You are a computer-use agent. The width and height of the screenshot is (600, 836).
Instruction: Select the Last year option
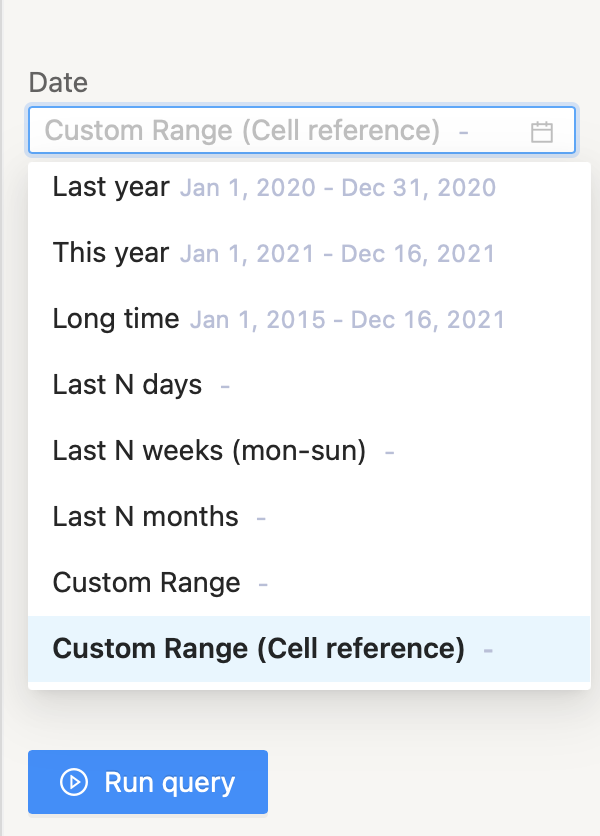click(x=309, y=188)
